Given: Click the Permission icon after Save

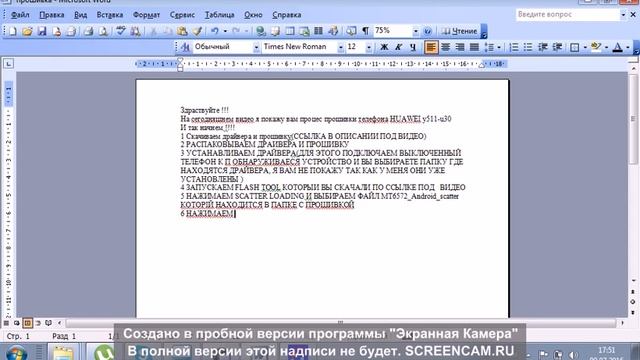Looking at the screenshot, I should point(57,31).
